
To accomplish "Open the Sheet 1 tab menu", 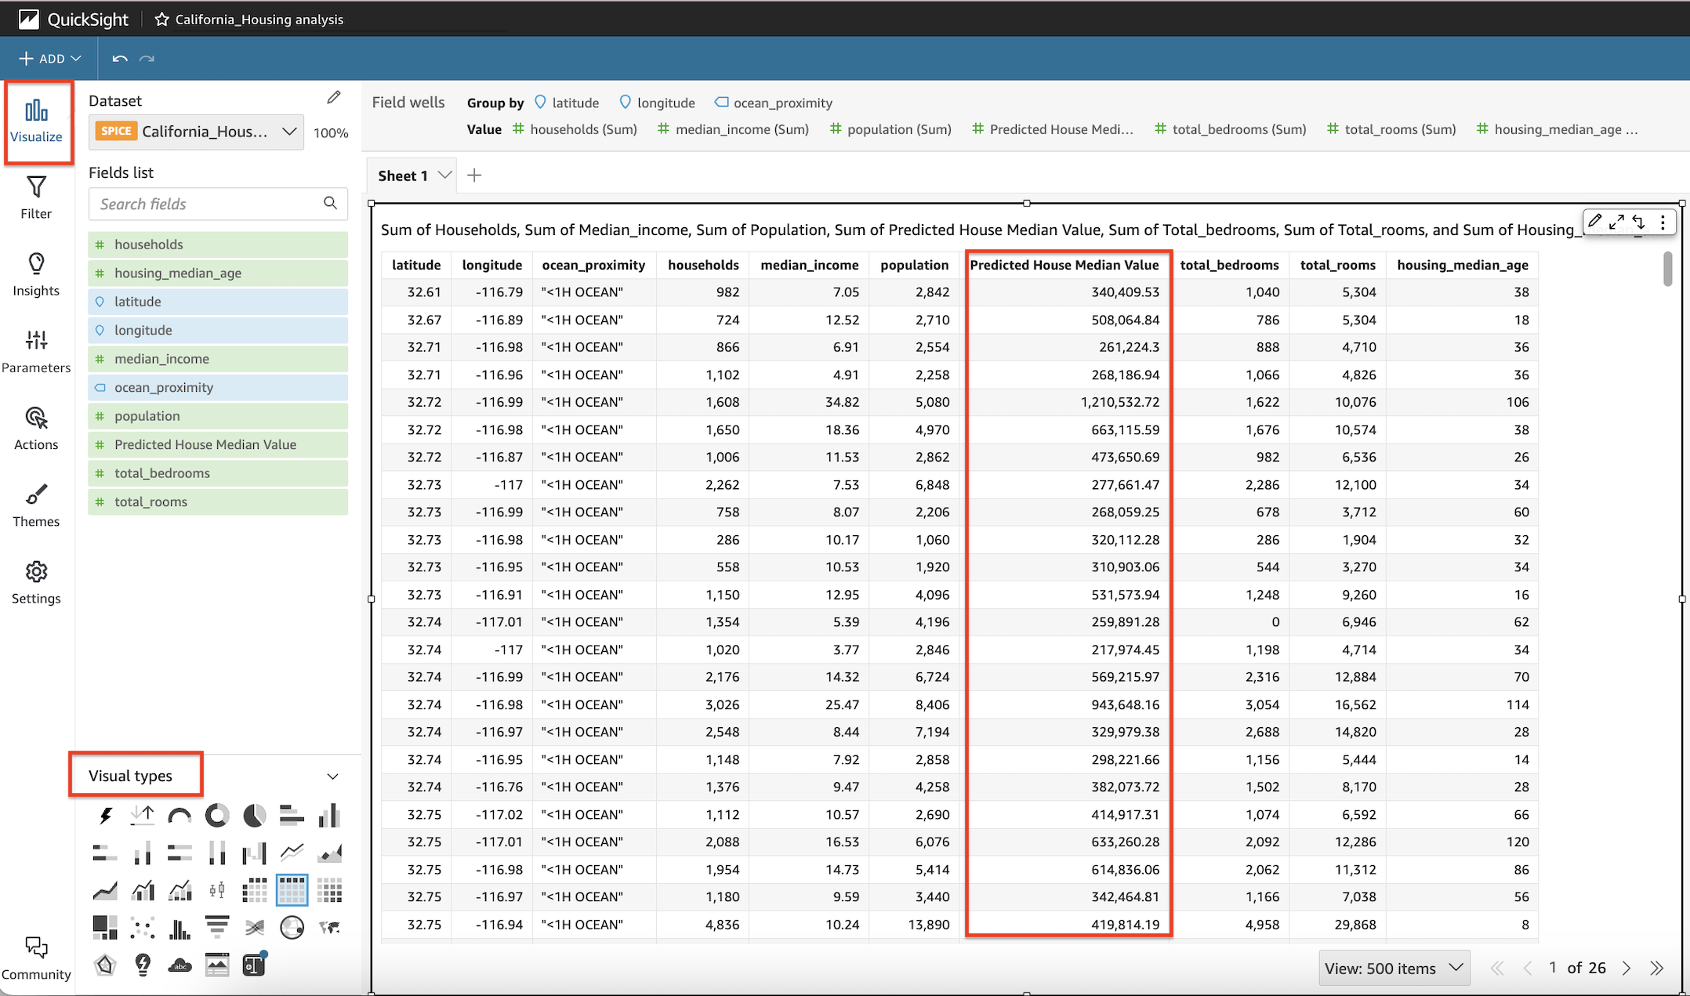I will point(445,175).
